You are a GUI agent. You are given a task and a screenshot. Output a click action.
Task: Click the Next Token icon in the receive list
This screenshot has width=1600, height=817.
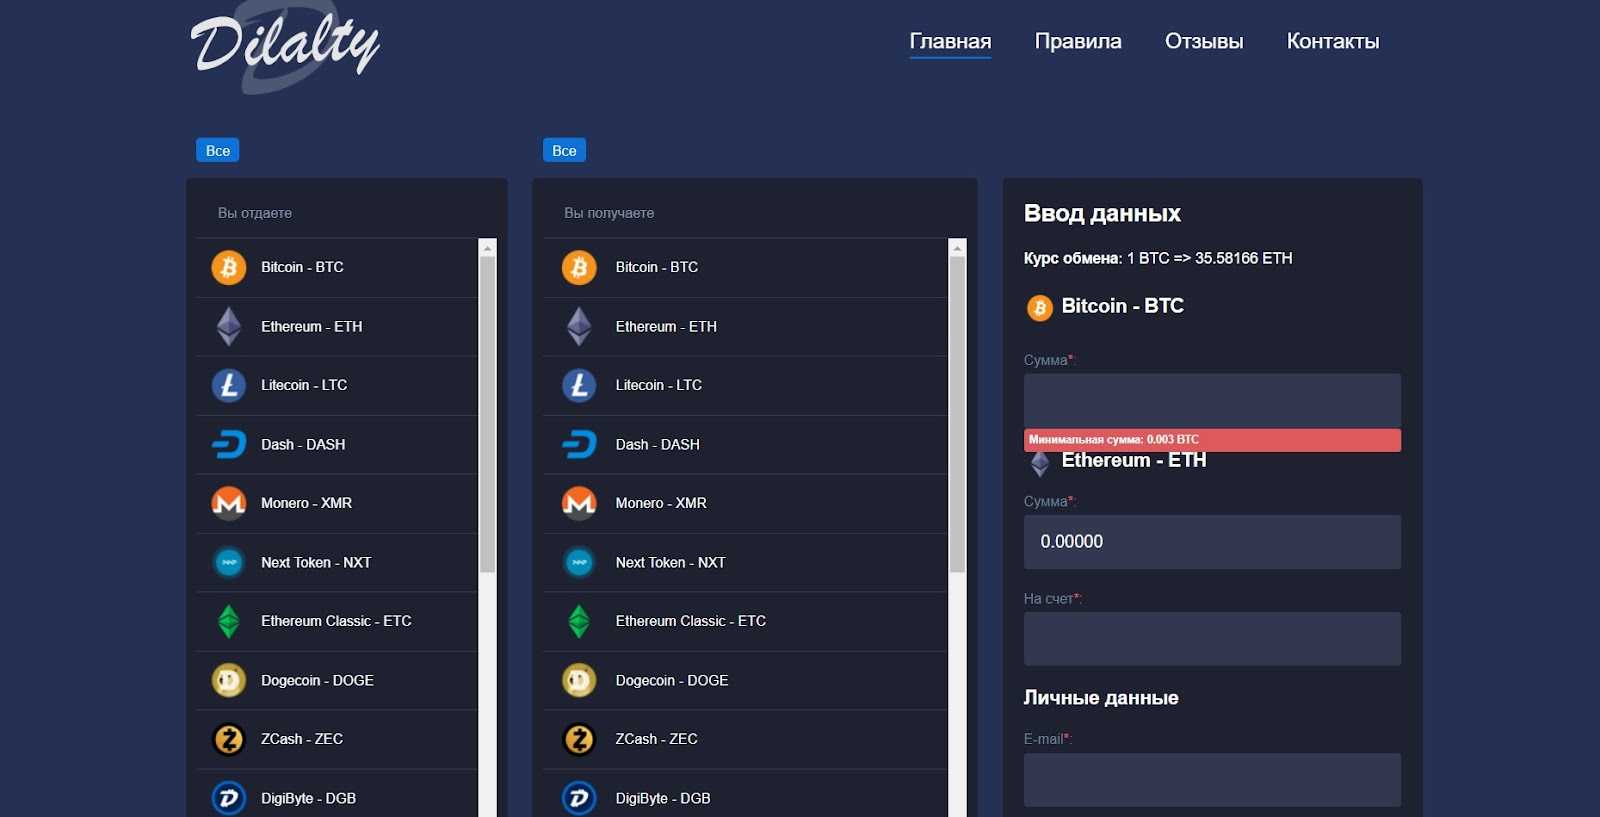(x=579, y=562)
